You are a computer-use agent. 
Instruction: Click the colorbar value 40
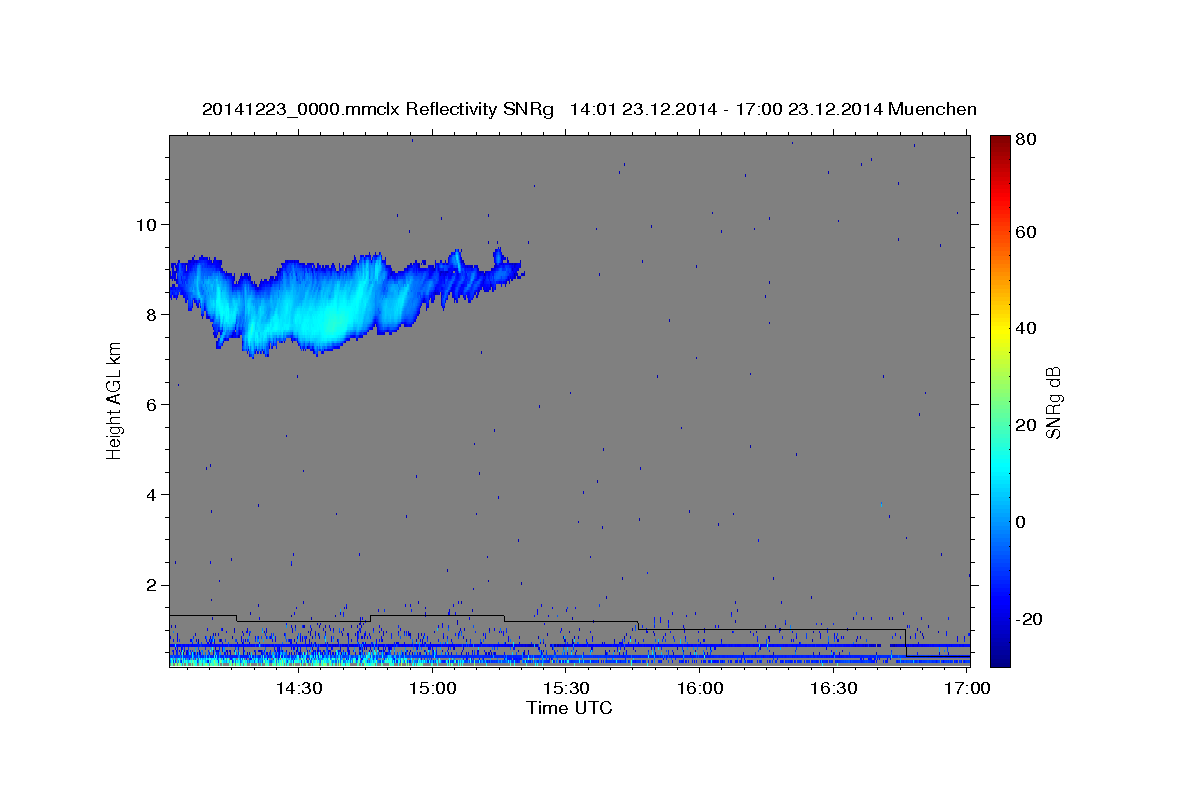tap(1026, 328)
